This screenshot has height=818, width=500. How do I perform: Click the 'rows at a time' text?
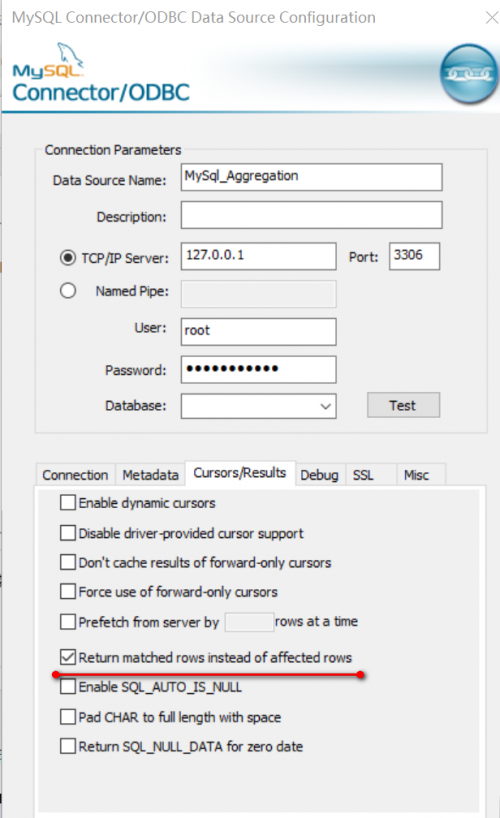(x=316, y=621)
